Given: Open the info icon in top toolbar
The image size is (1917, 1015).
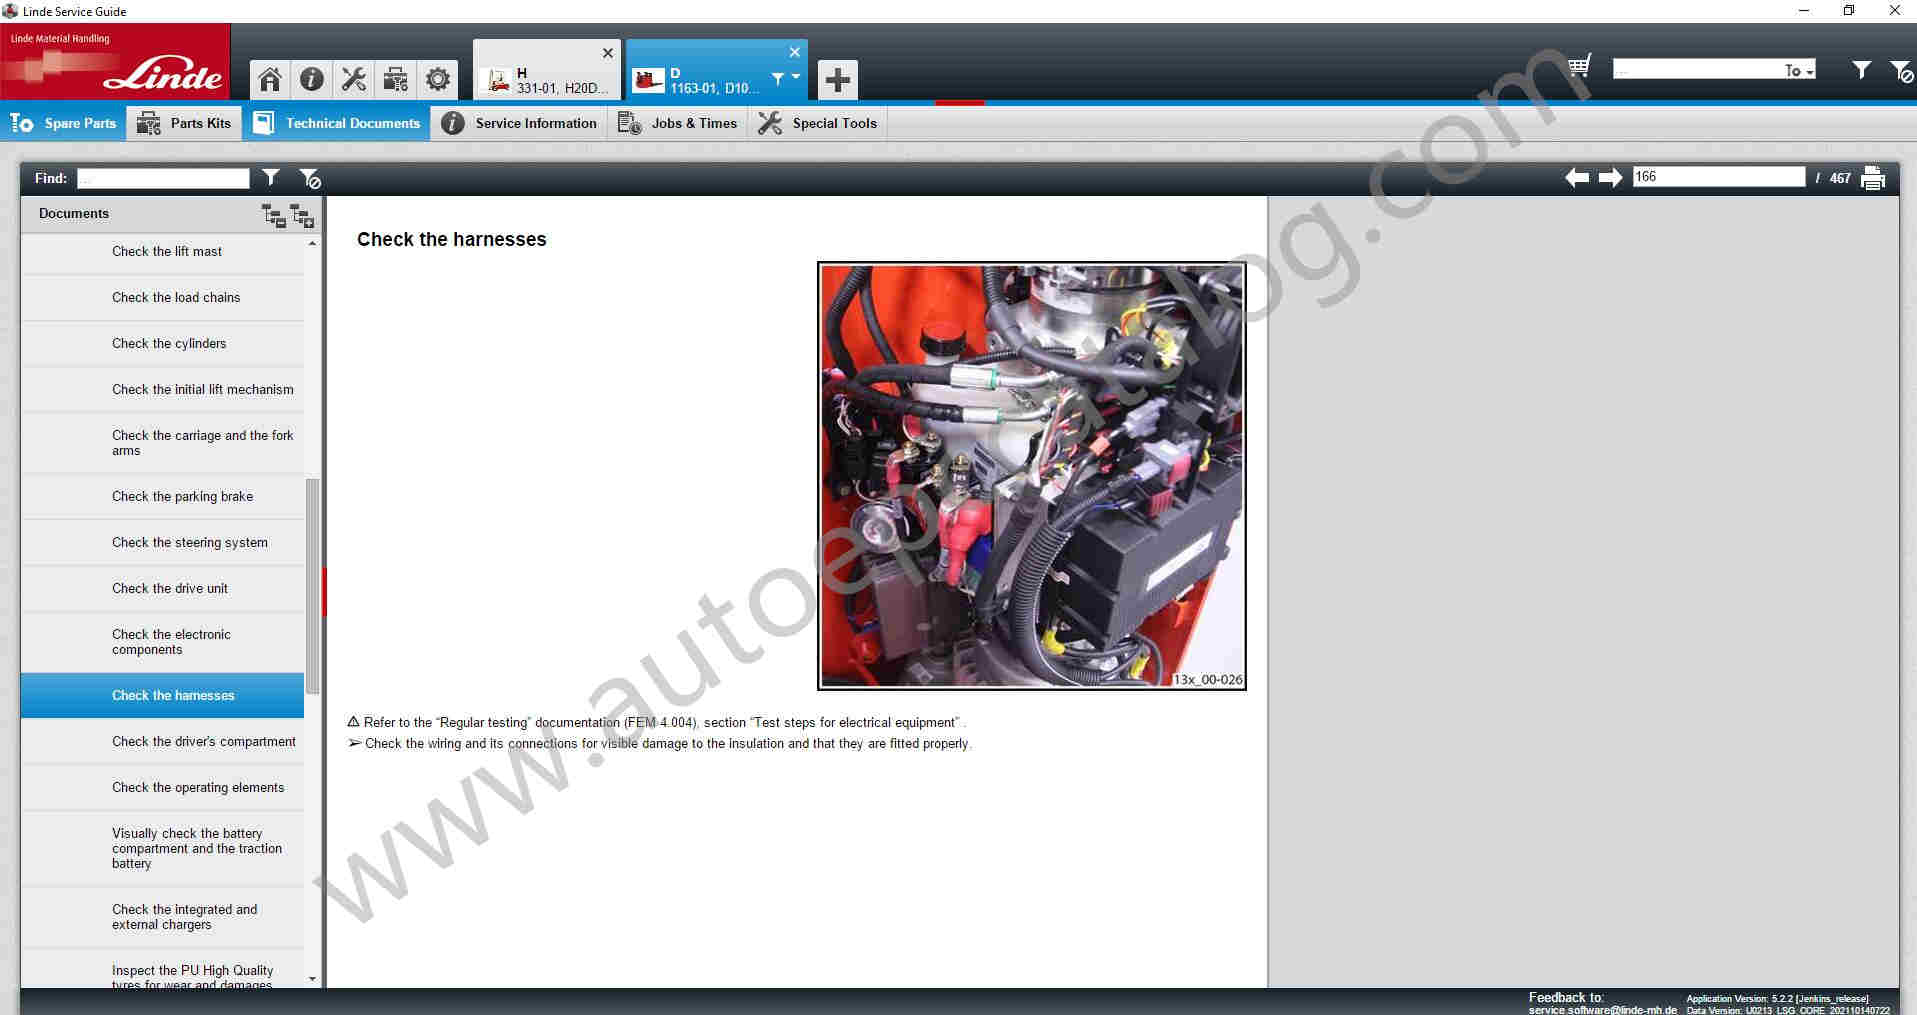Looking at the screenshot, I should (x=312, y=79).
